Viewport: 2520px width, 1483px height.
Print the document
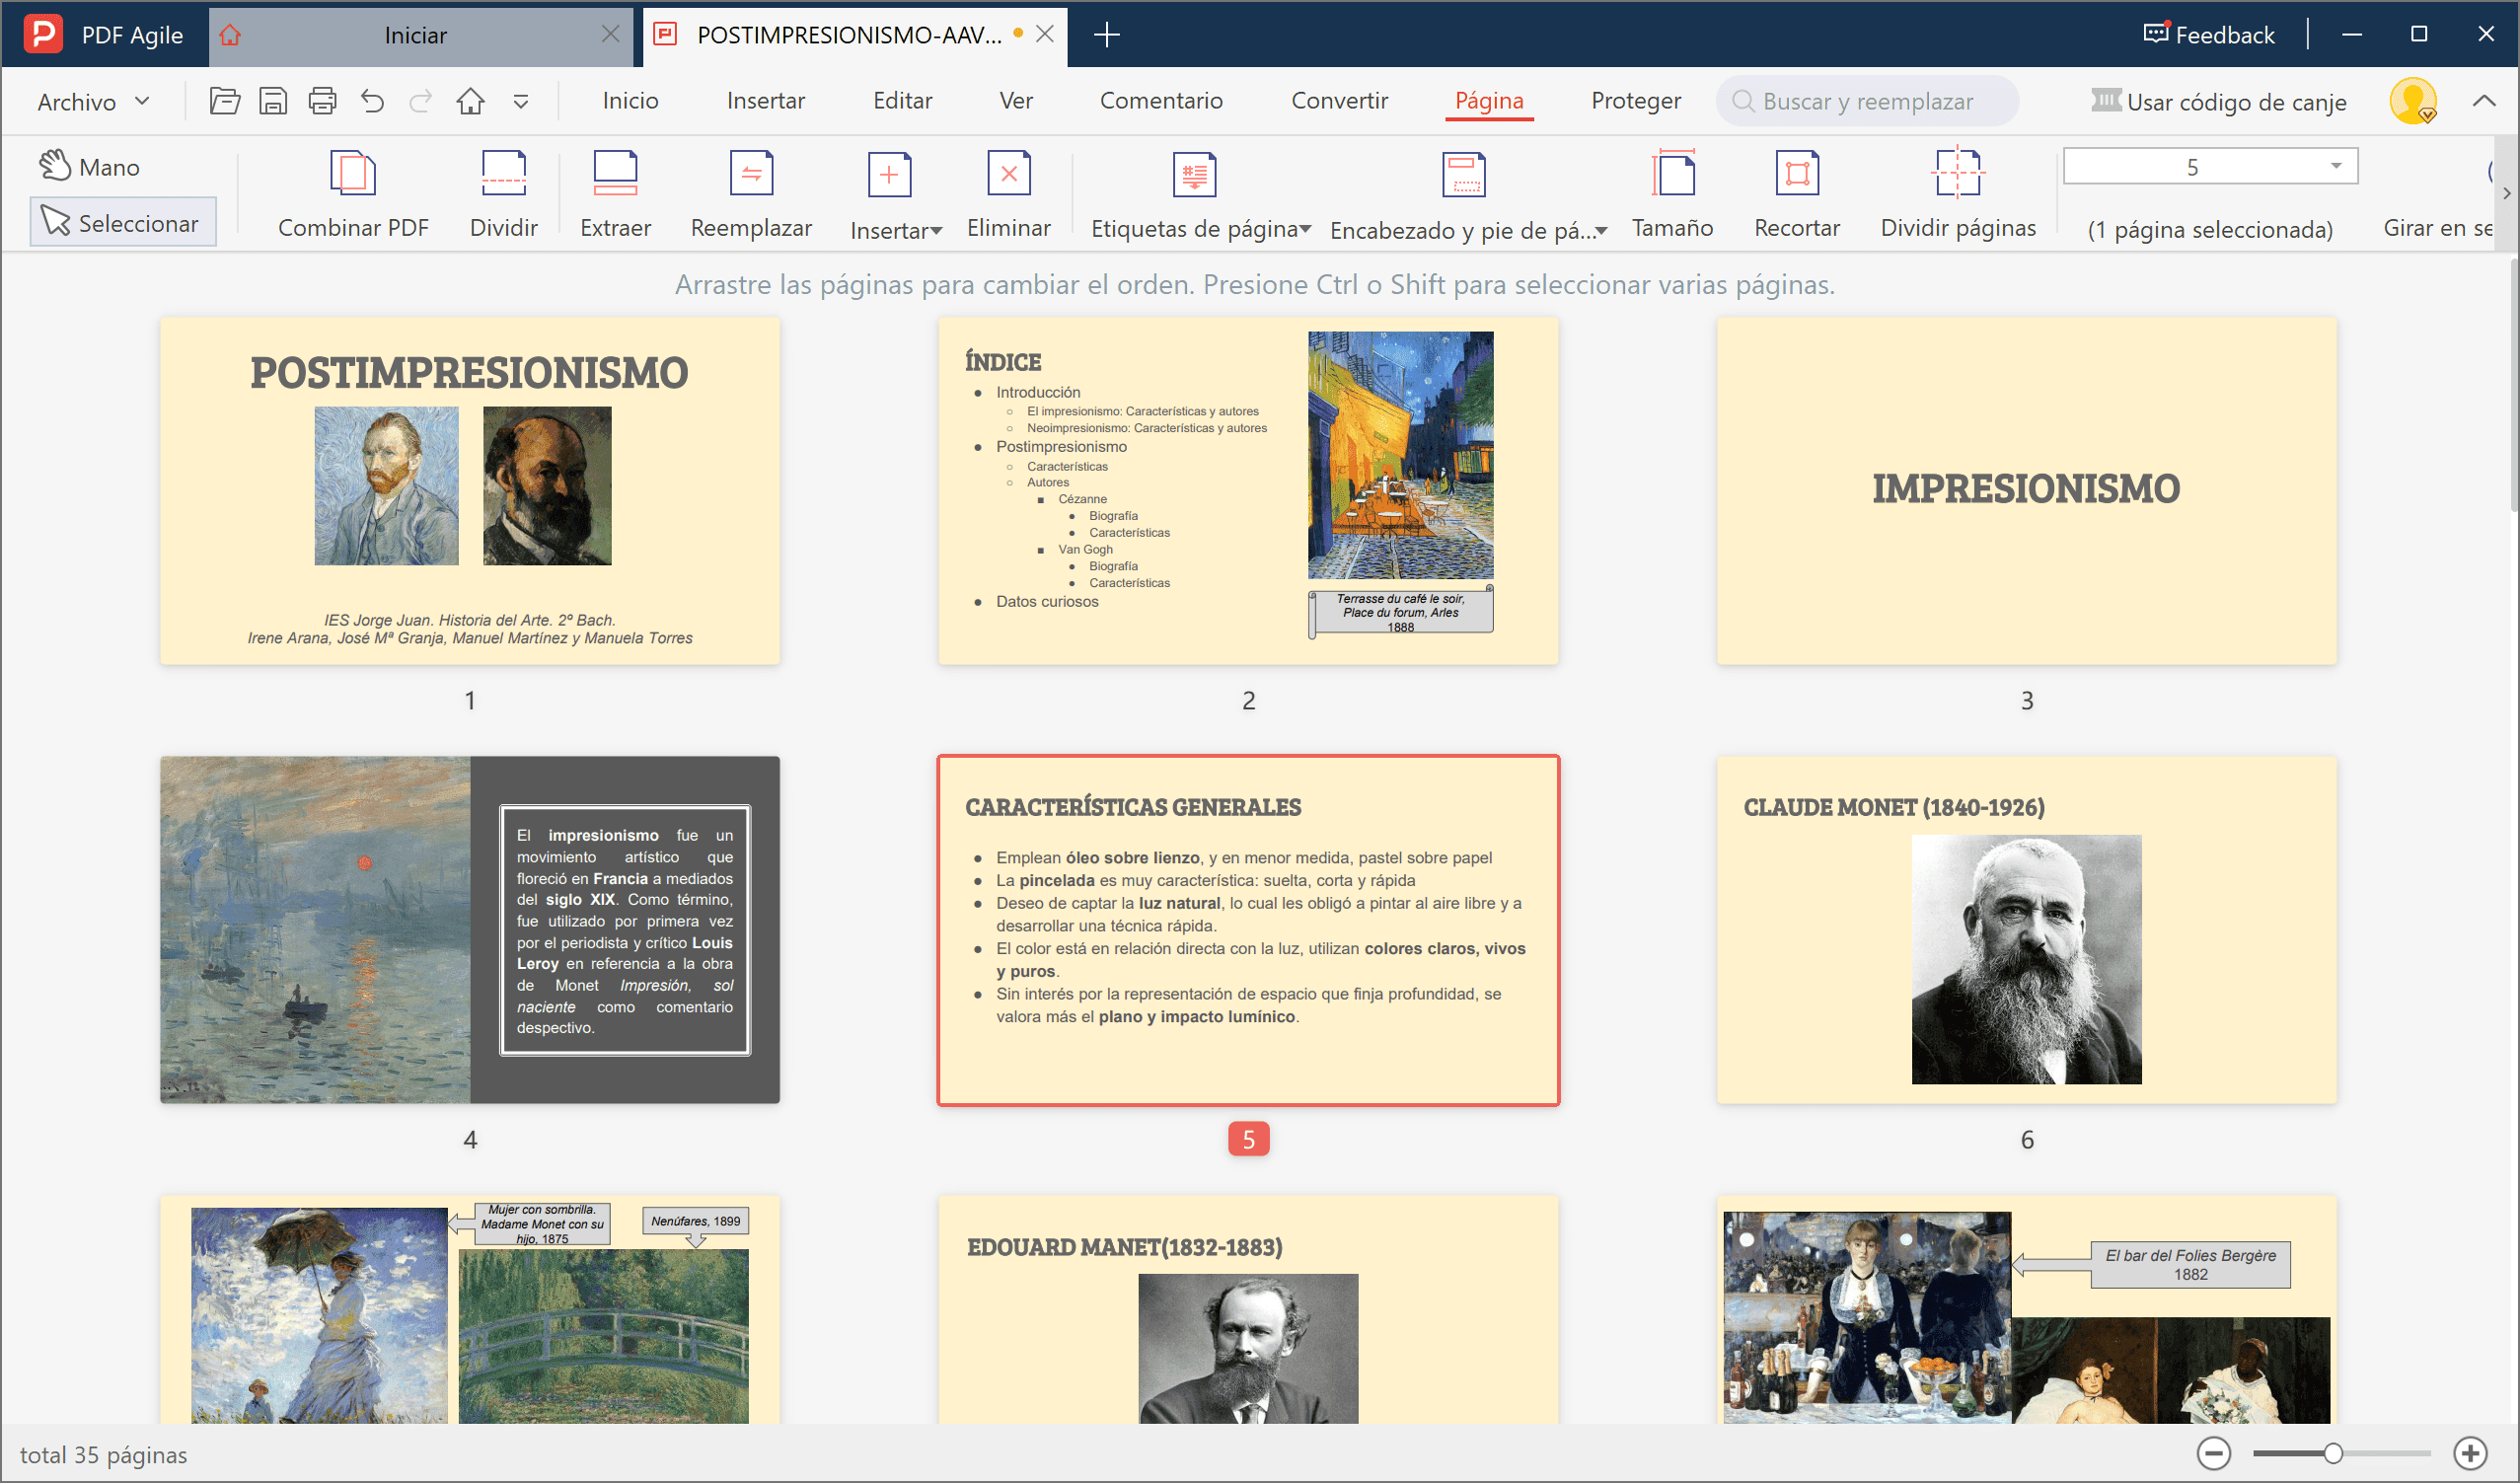coord(322,101)
